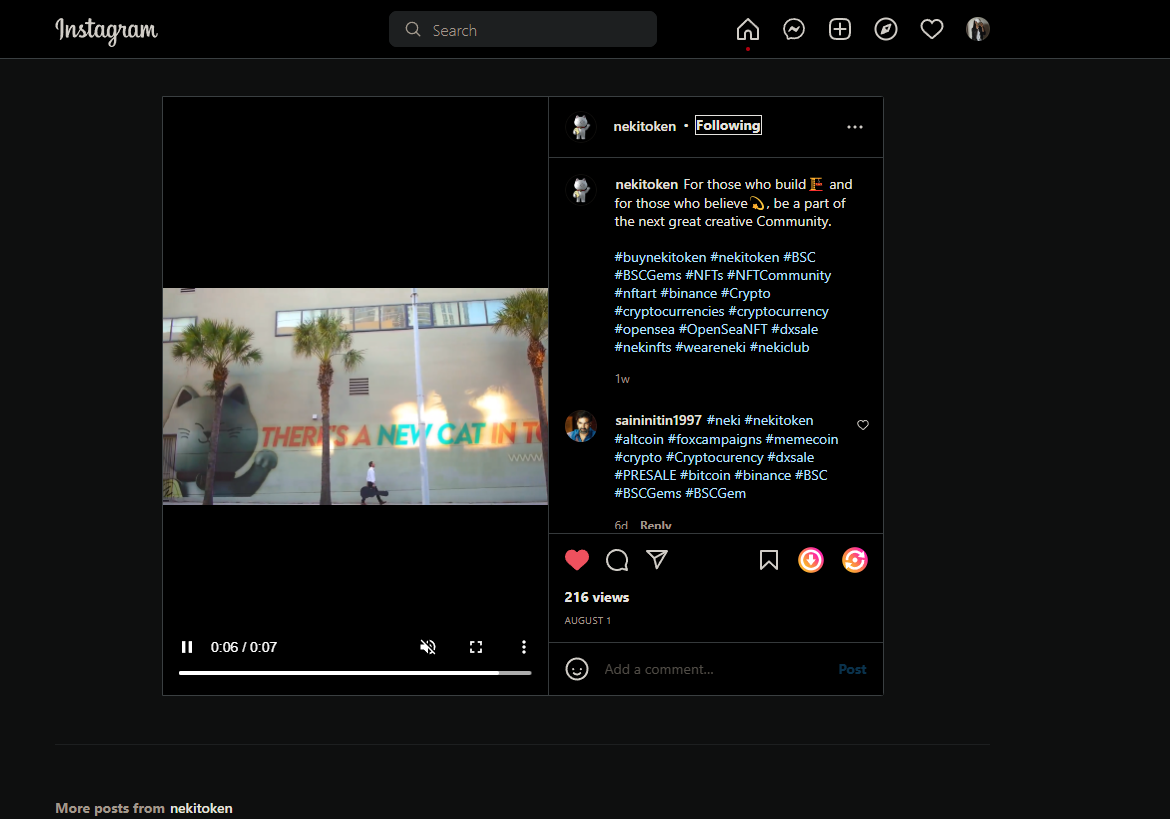Open the #foxcampaigns hashtag in comment
This screenshot has height=819, width=1170.
tap(714, 439)
